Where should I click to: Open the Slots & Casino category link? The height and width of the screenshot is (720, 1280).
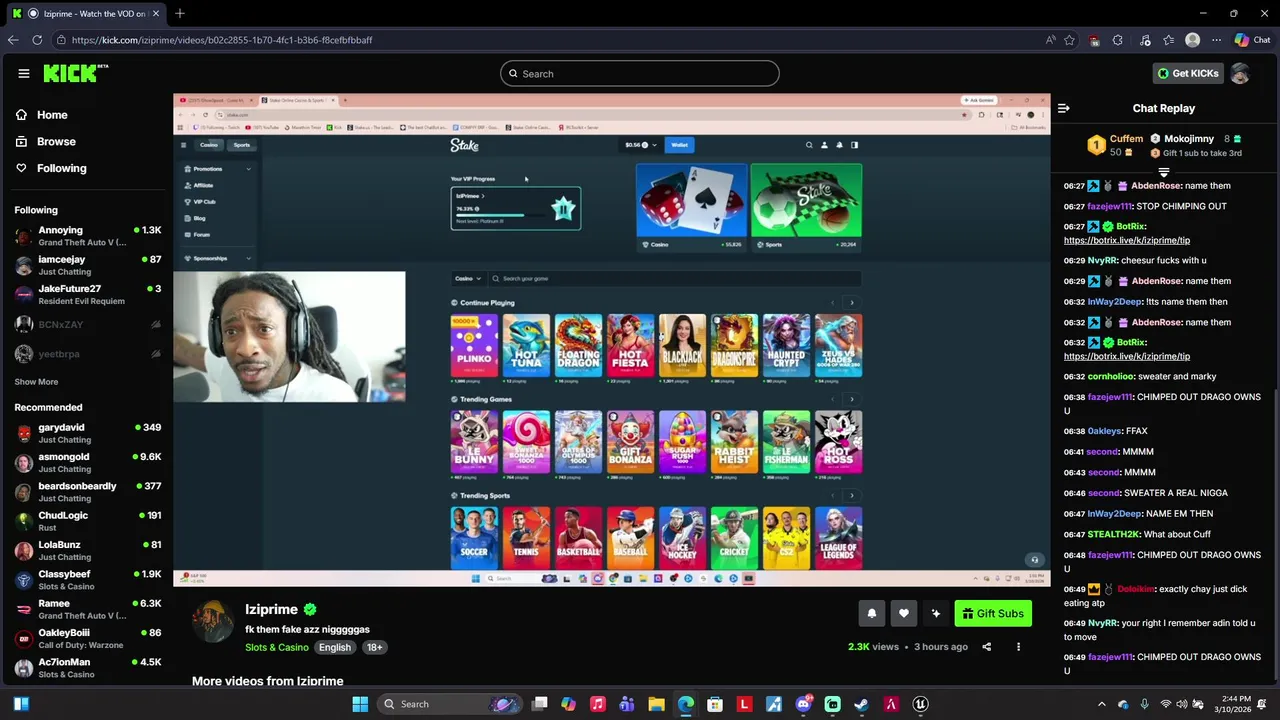pyautogui.click(x=277, y=648)
